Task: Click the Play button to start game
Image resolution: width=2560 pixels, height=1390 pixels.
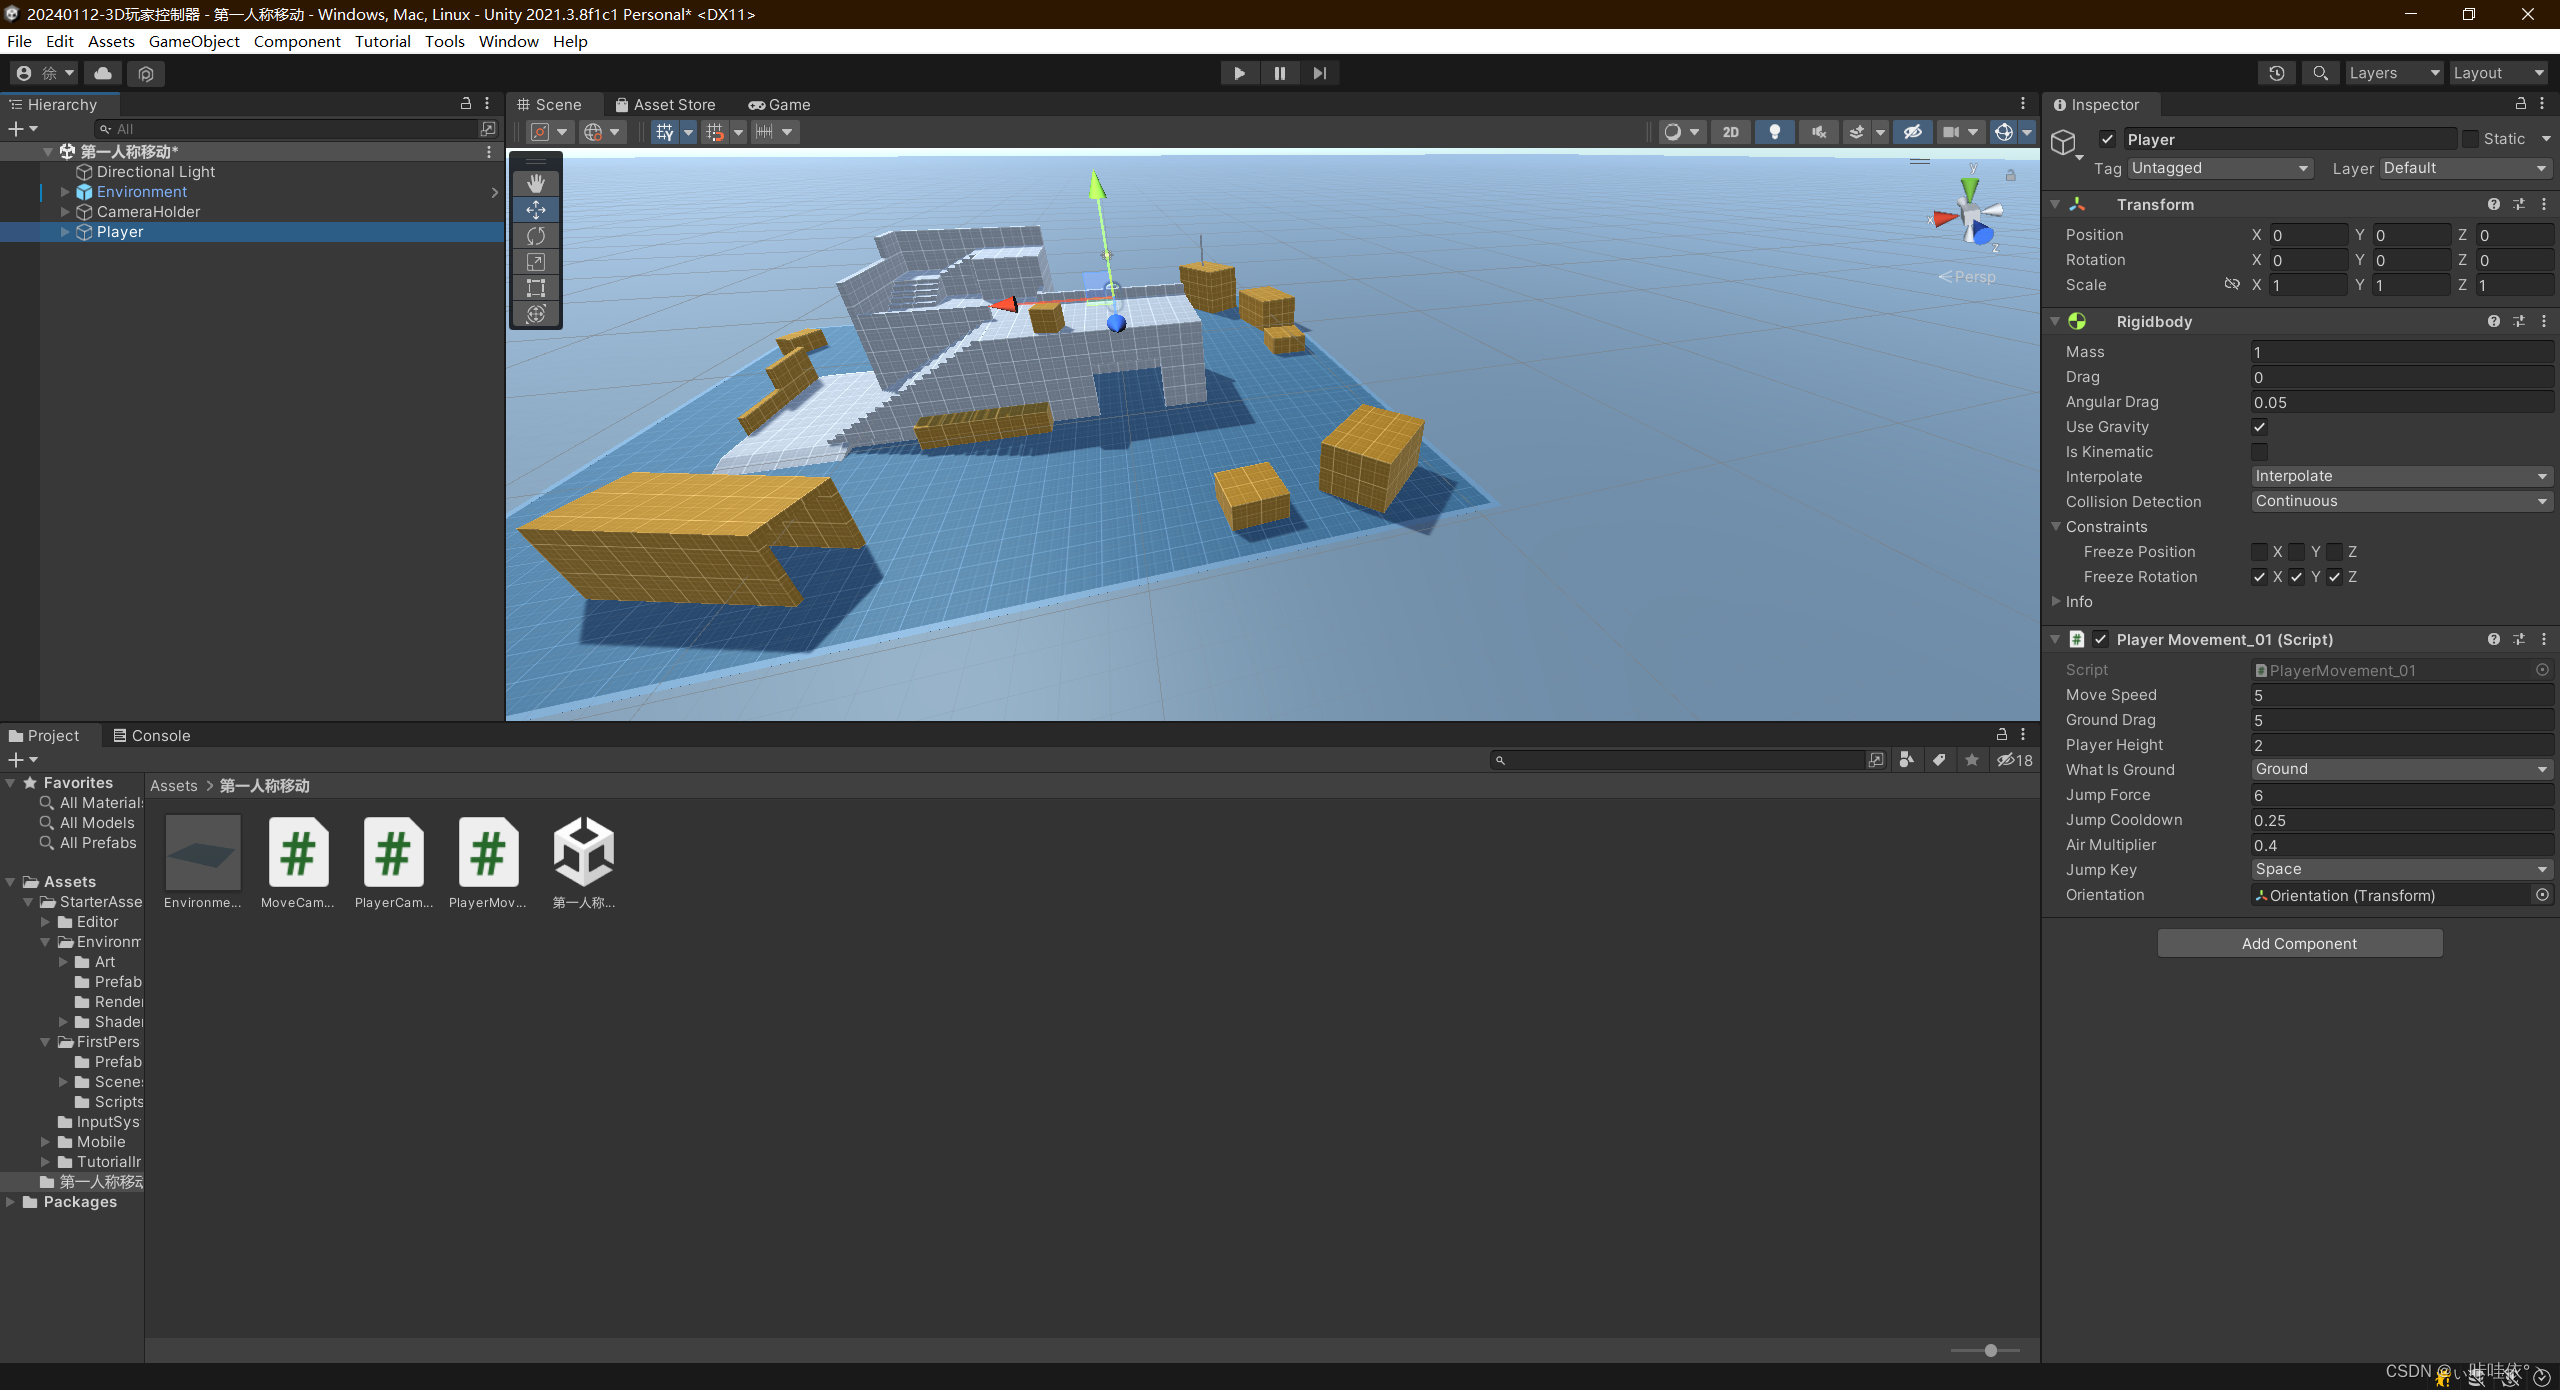Action: pyautogui.click(x=1237, y=72)
